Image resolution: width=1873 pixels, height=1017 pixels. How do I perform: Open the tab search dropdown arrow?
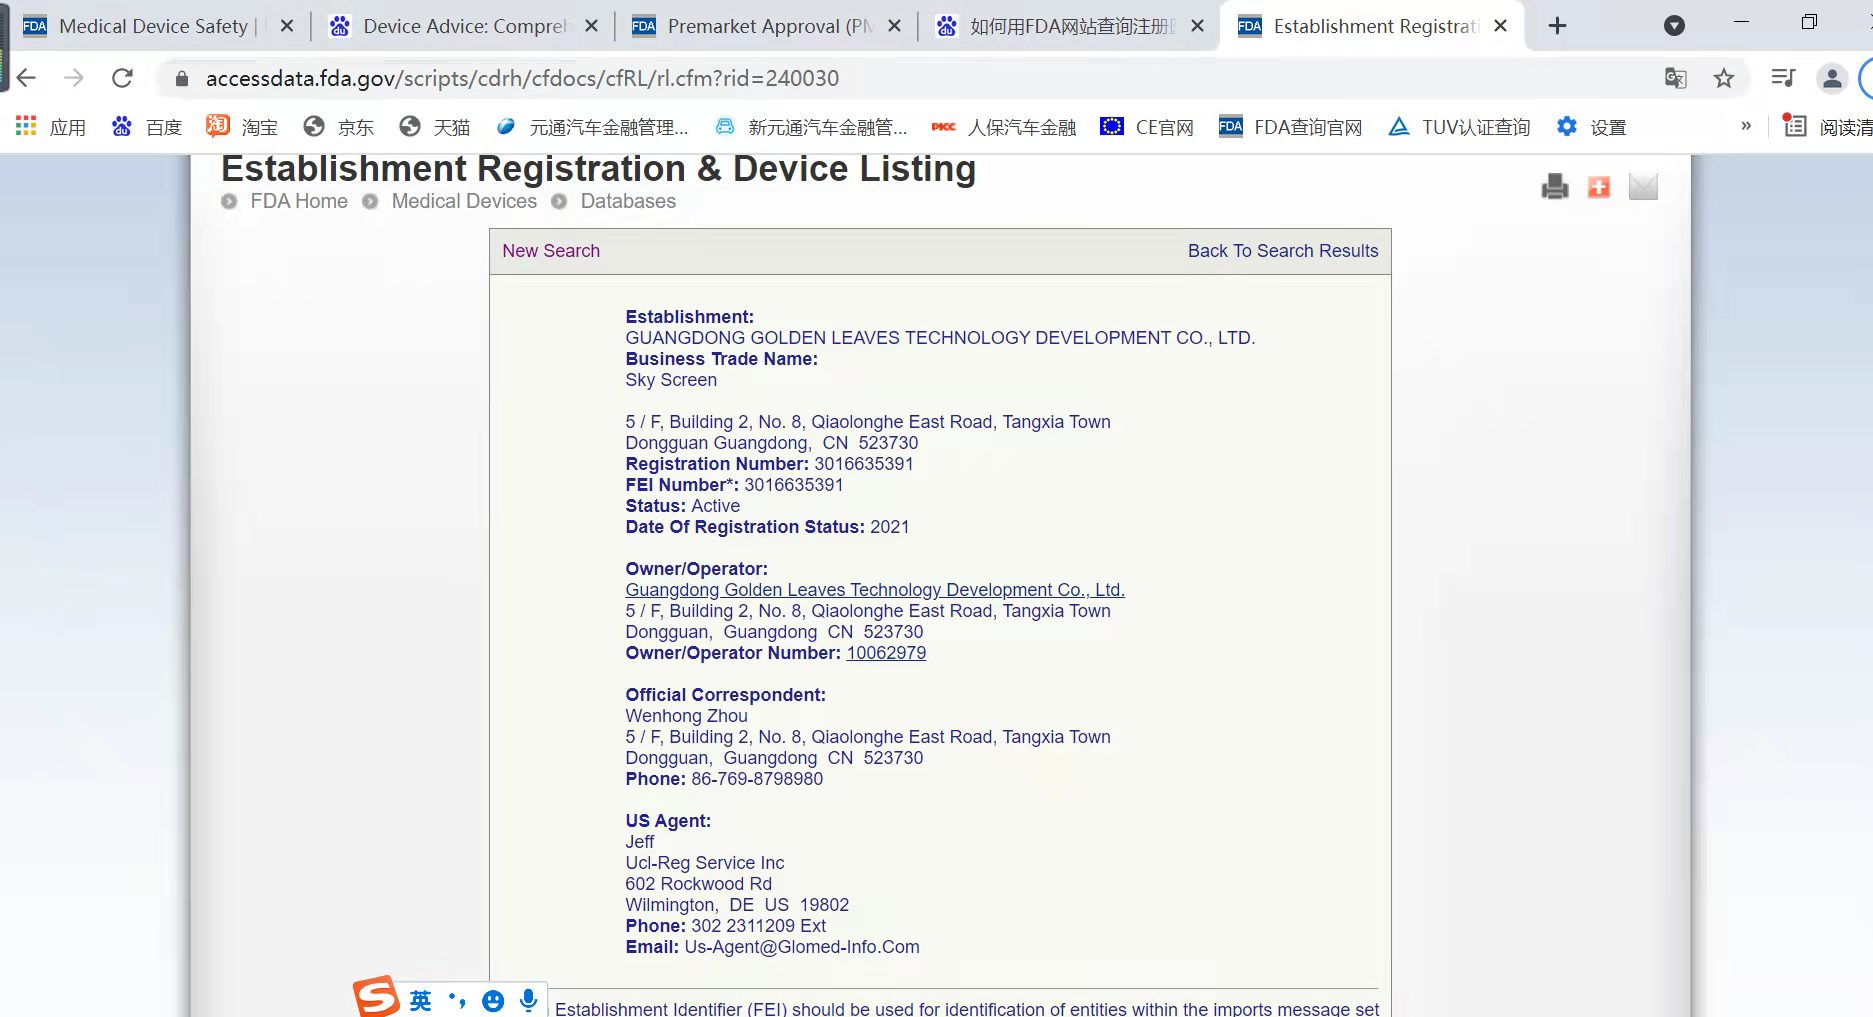click(1674, 26)
